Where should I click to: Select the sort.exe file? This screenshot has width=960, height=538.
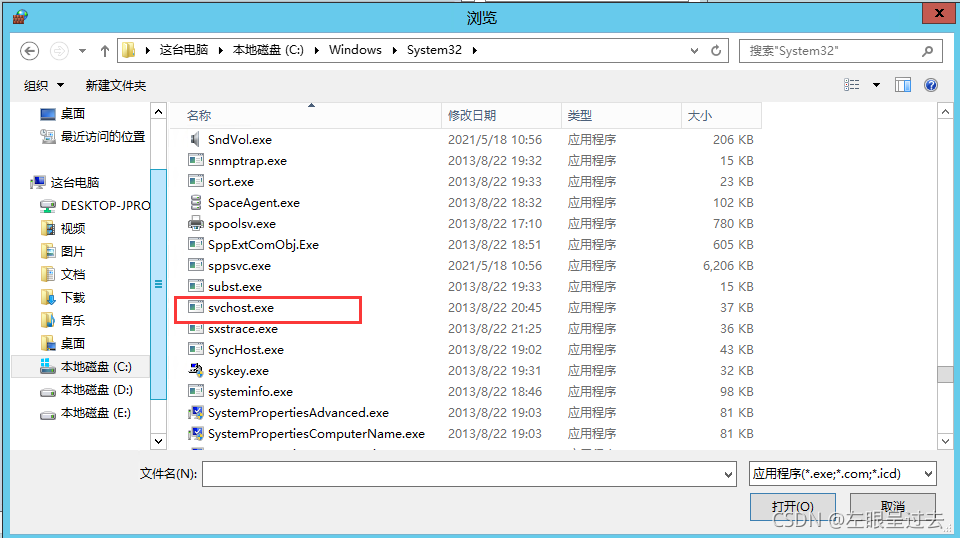click(x=231, y=182)
